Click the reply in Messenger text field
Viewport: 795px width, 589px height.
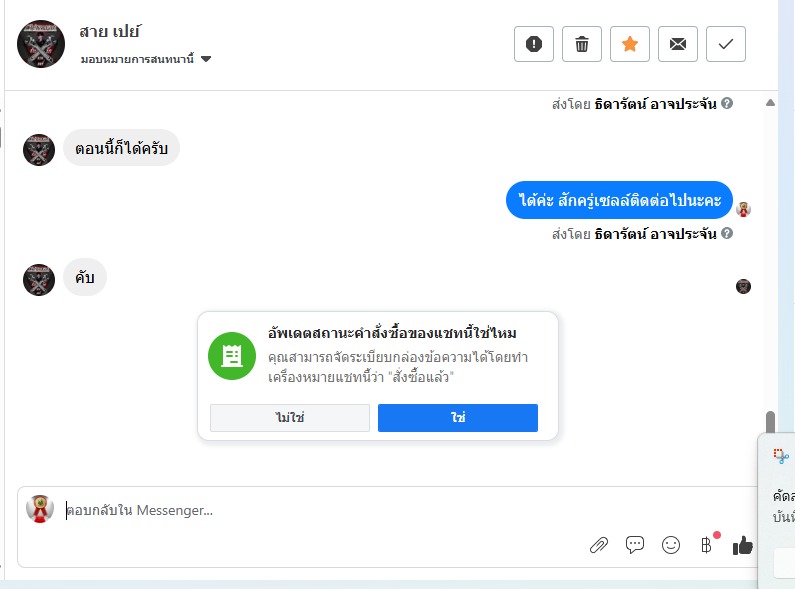tap(320, 511)
